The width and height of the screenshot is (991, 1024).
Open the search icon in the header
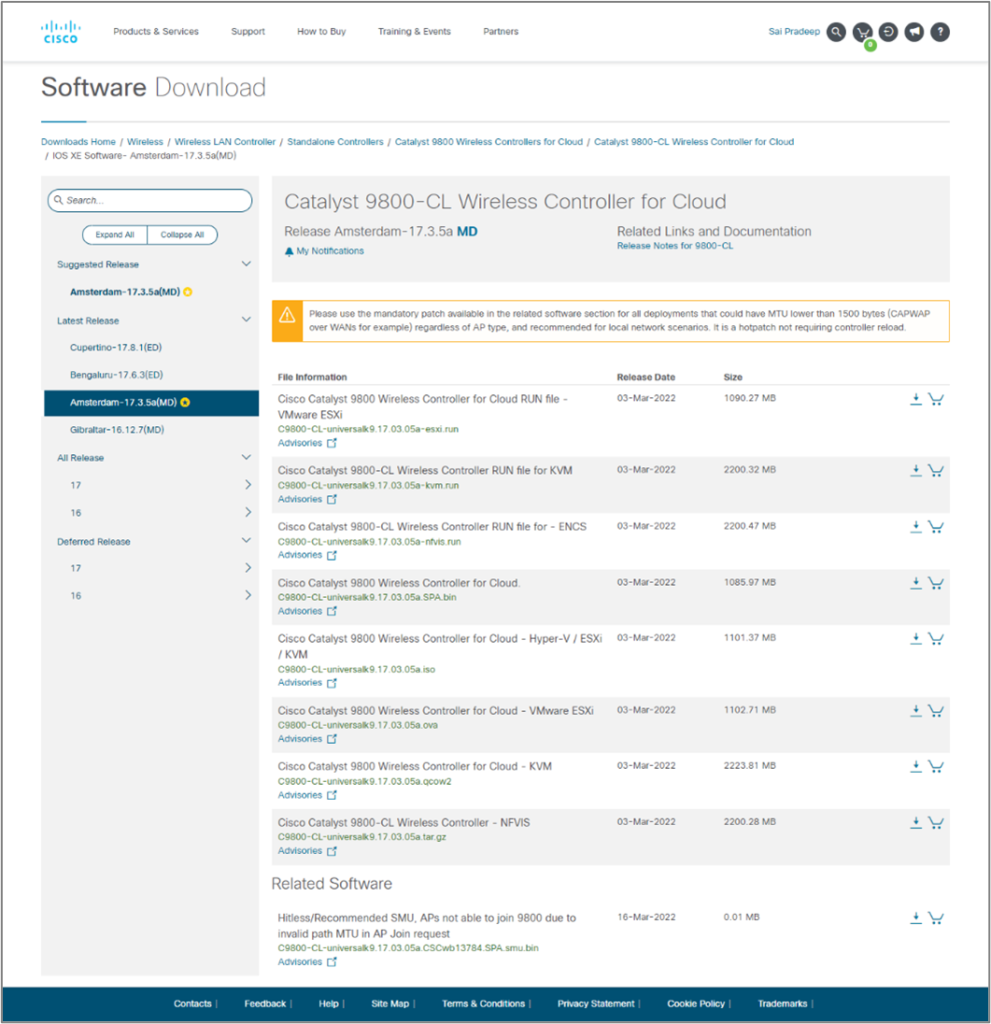point(836,32)
